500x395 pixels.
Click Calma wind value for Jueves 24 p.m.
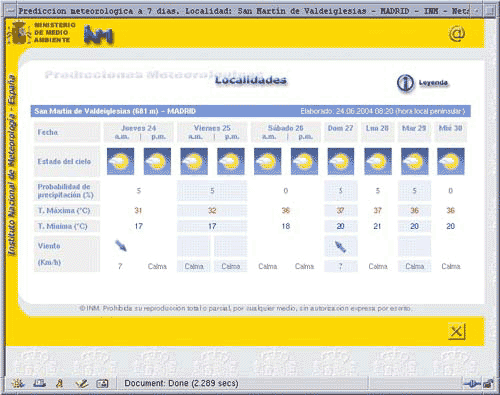tap(157, 266)
